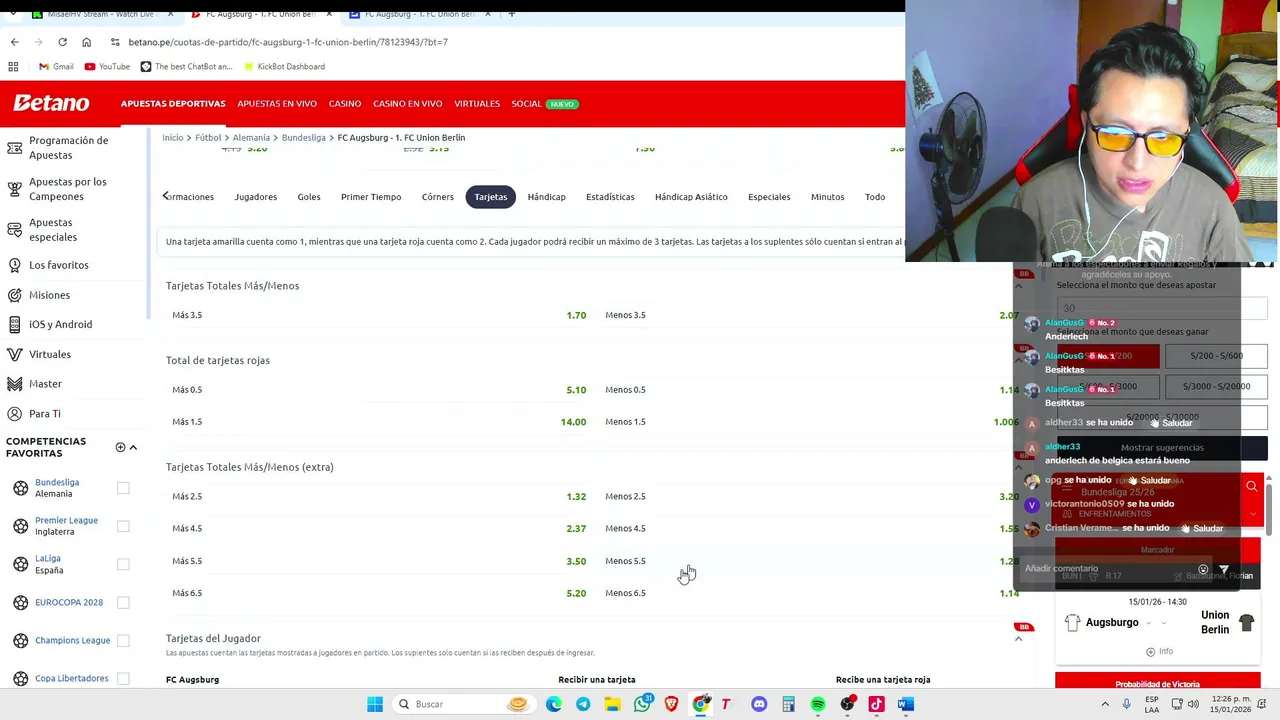Open Discord from the taskbar
This screenshot has width=1280, height=720.
coord(759,704)
